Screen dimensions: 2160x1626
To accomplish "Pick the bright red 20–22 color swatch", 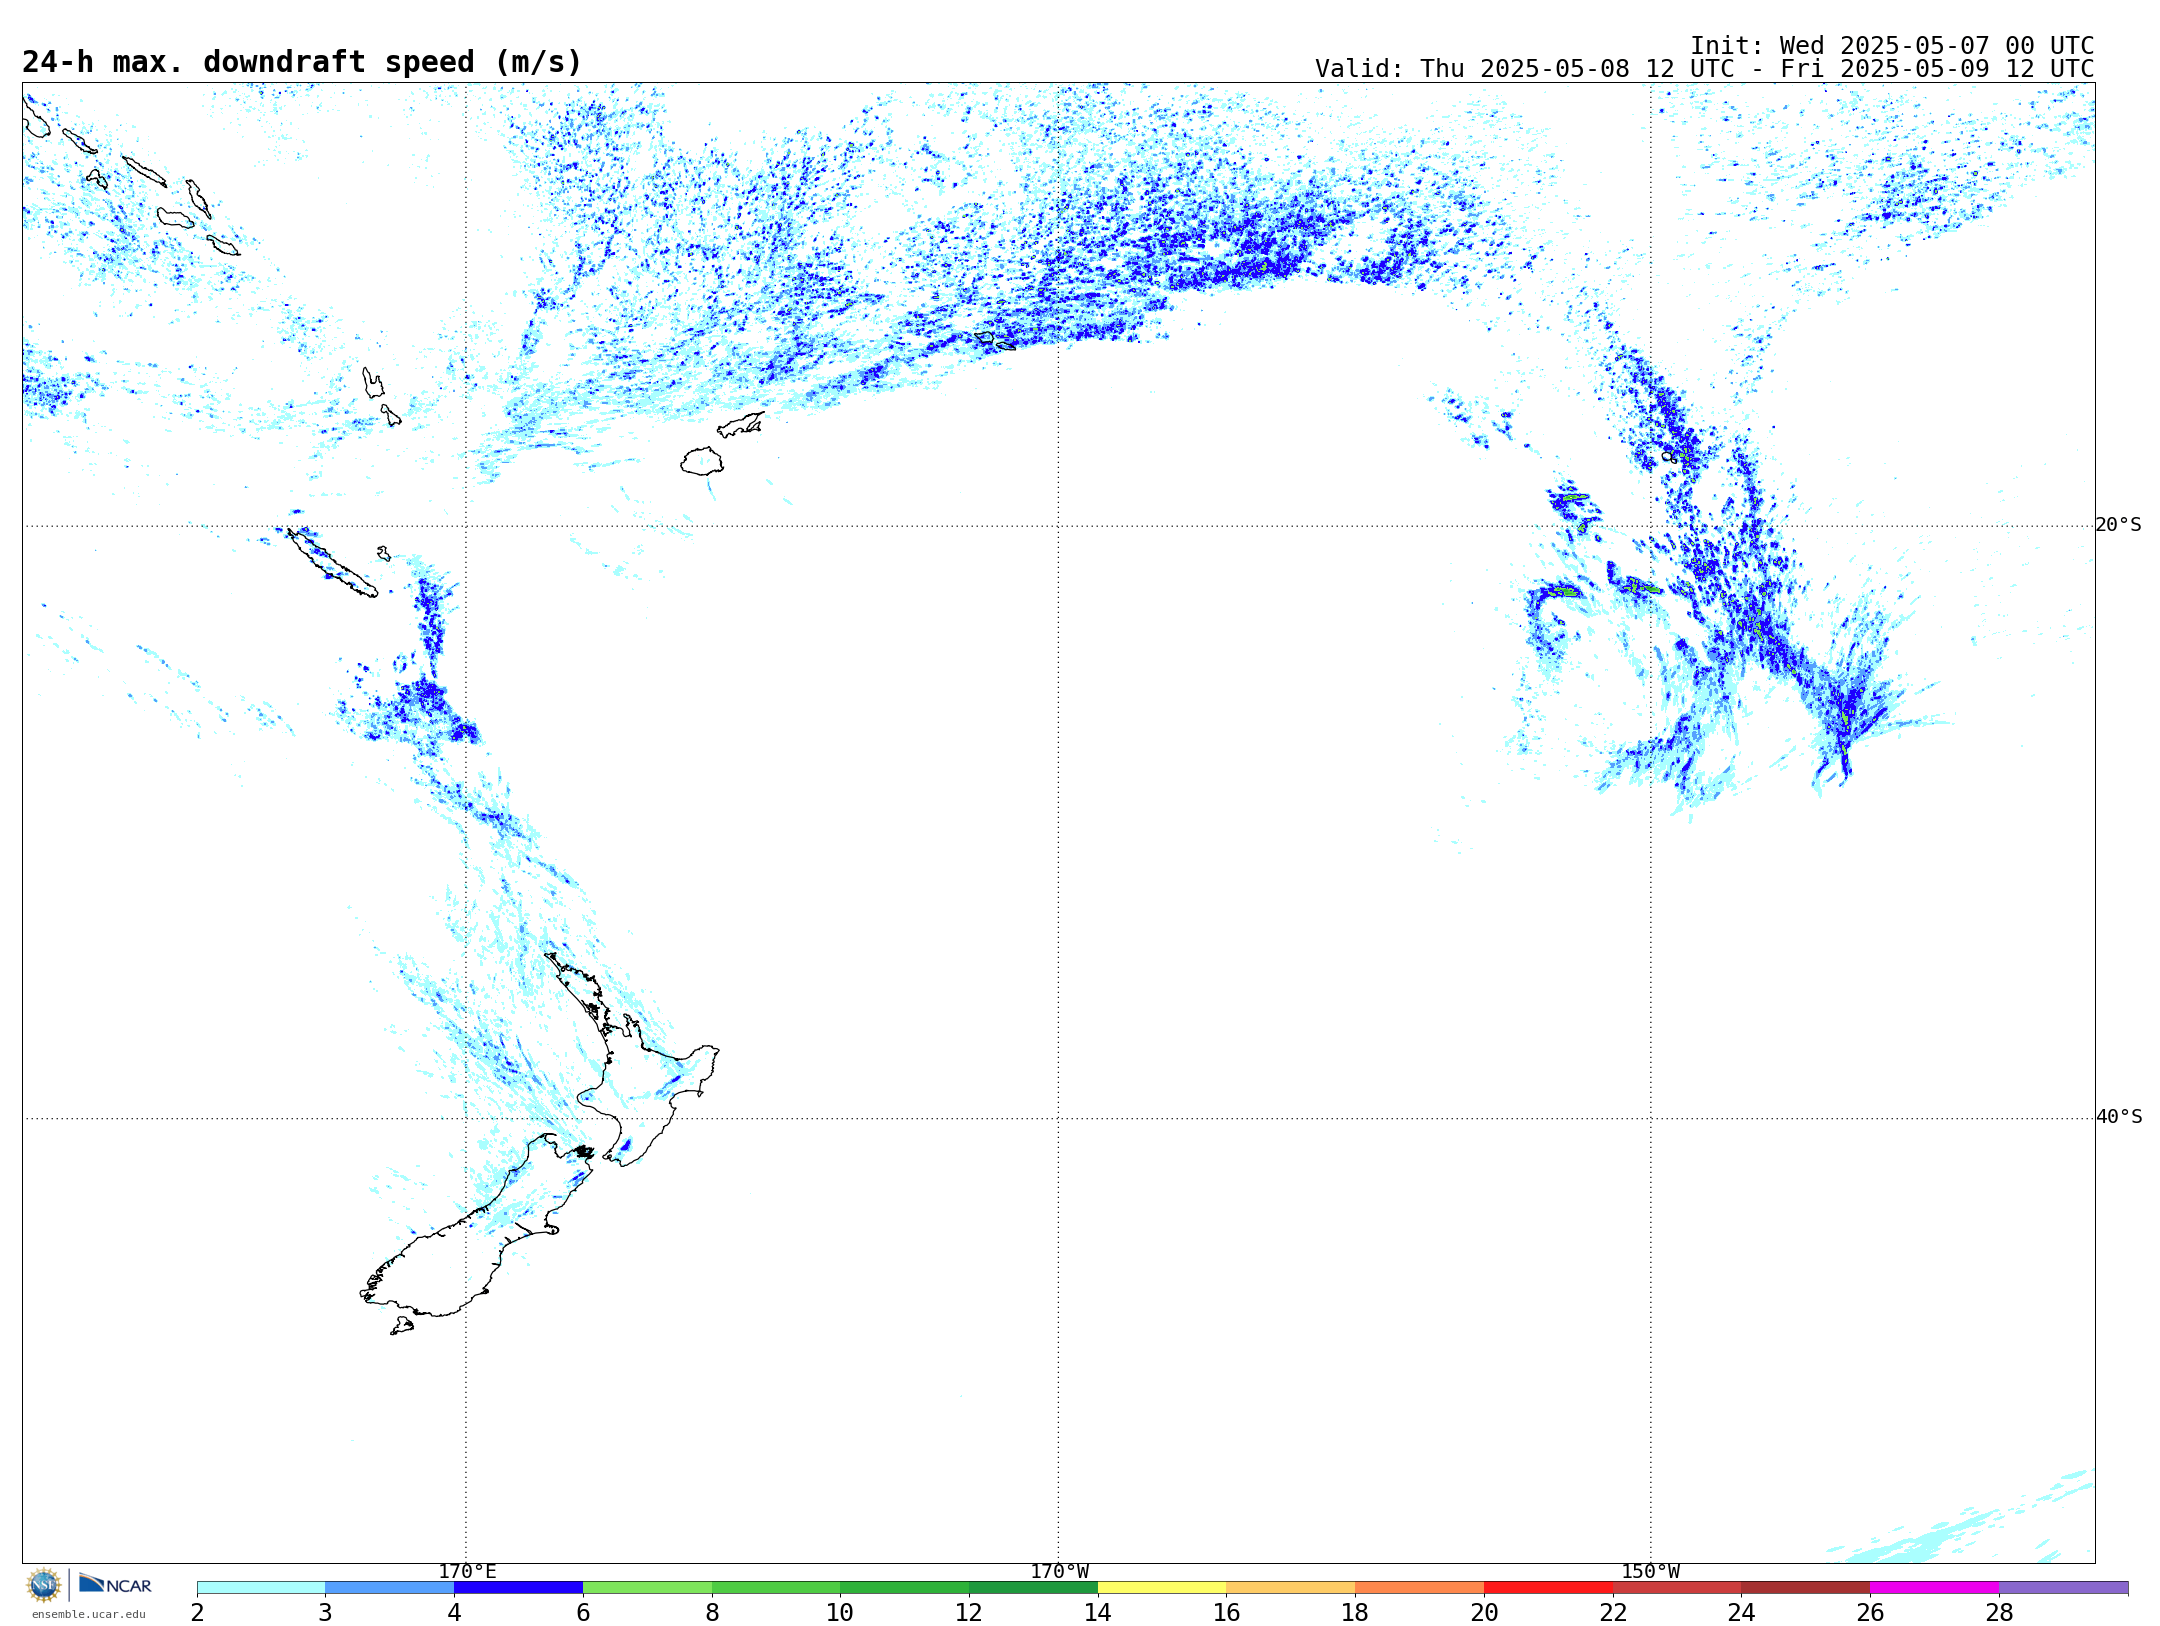I will click(1548, 1588).
